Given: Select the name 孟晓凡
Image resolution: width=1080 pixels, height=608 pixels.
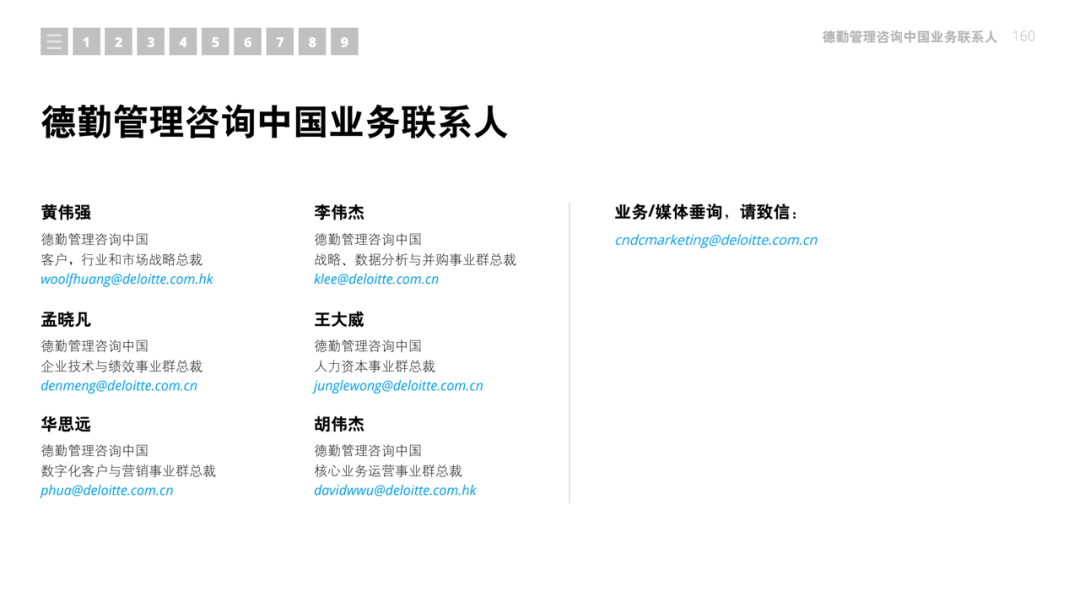Looking at the screenshot, I should [65, 319].
